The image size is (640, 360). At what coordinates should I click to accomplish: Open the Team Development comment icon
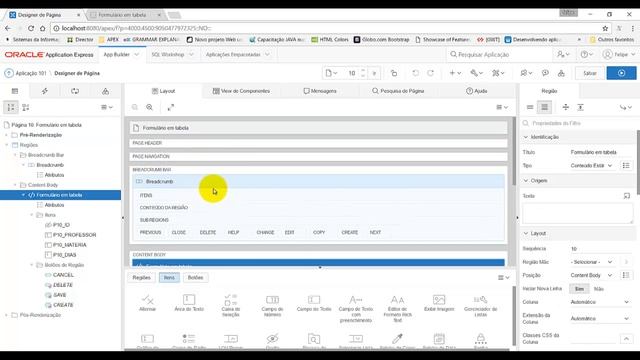point(526,73)
